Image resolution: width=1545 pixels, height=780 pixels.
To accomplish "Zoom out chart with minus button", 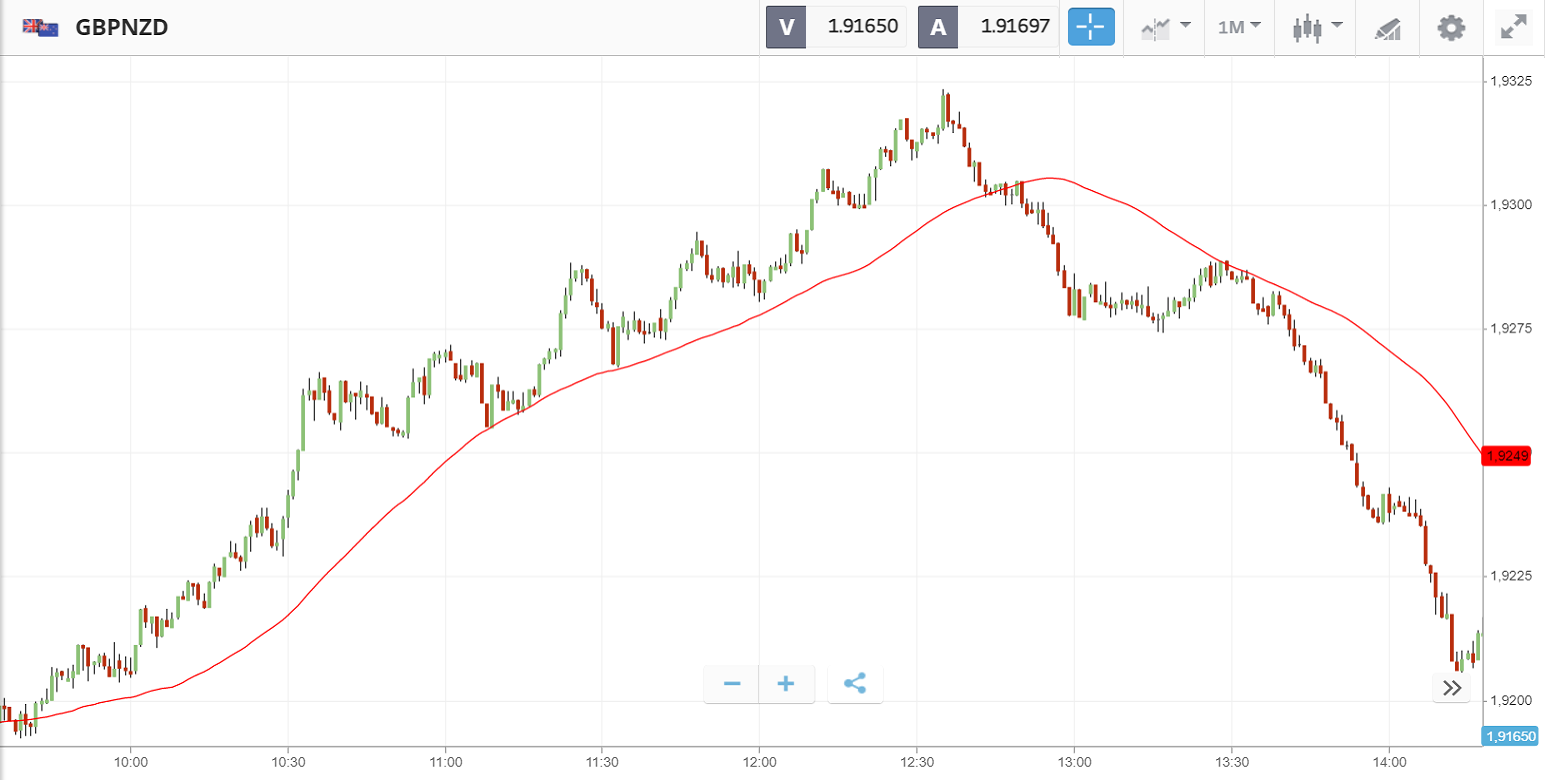I will pyautogui.click(x=732, y=684).
